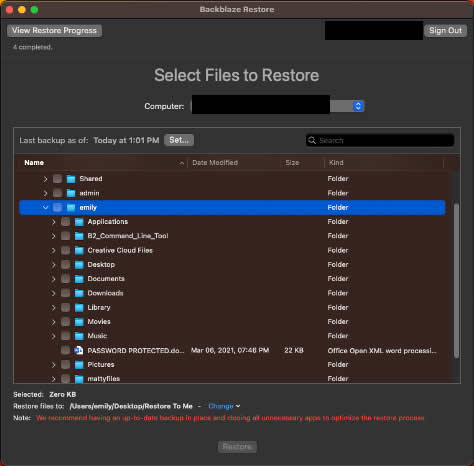Click the Set... backup date button

pos(179,140)
